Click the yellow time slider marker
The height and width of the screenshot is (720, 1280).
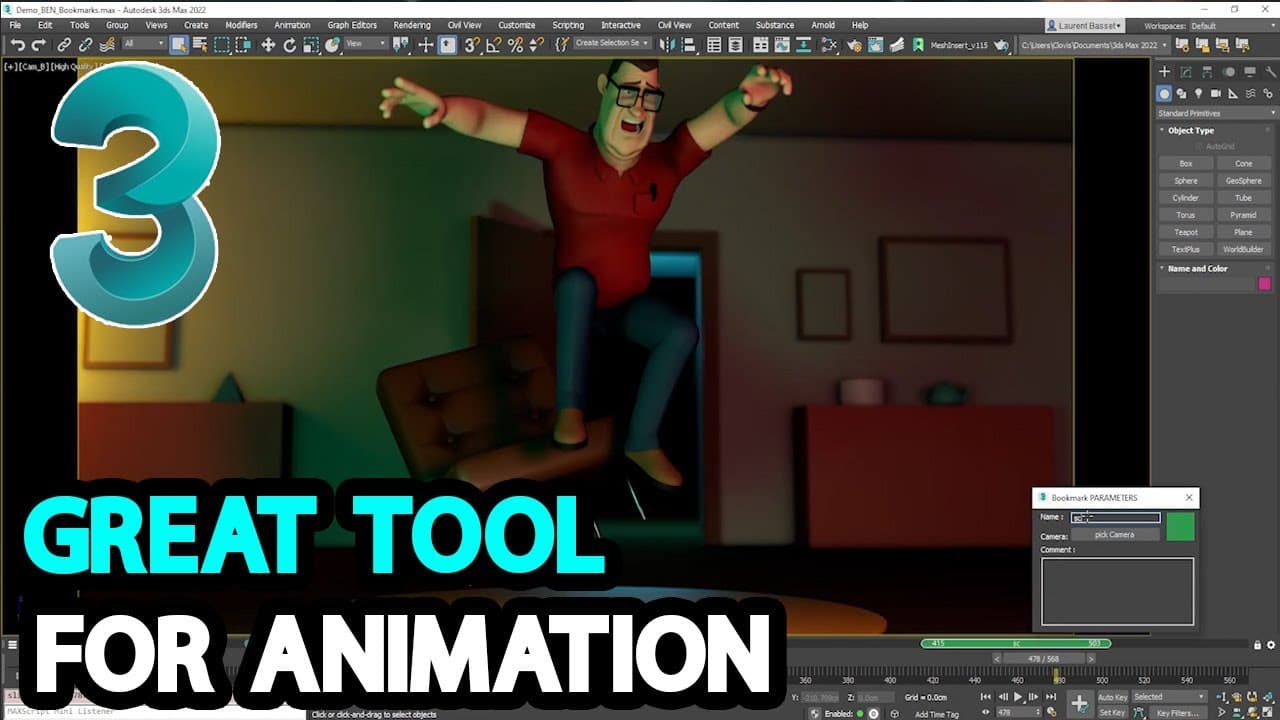click(x=1056, y=677)
